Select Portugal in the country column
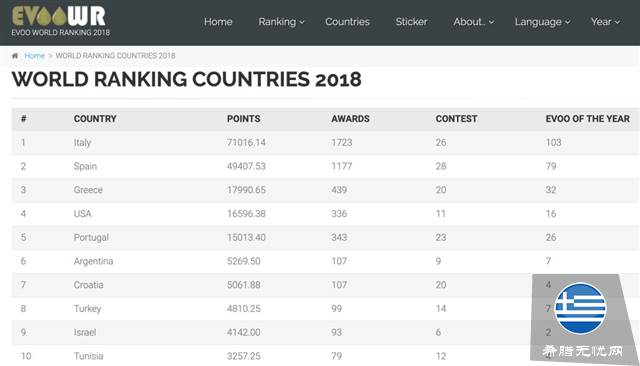Image resolution: width=640 pixels, height=366 pixels. pos(91,237)
